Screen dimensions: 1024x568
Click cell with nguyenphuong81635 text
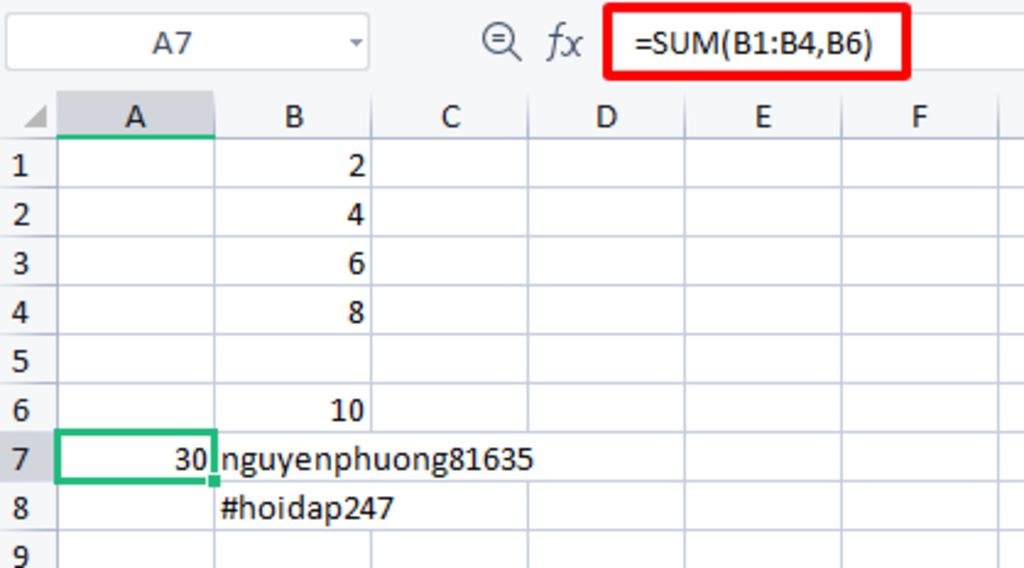(293, 459)
